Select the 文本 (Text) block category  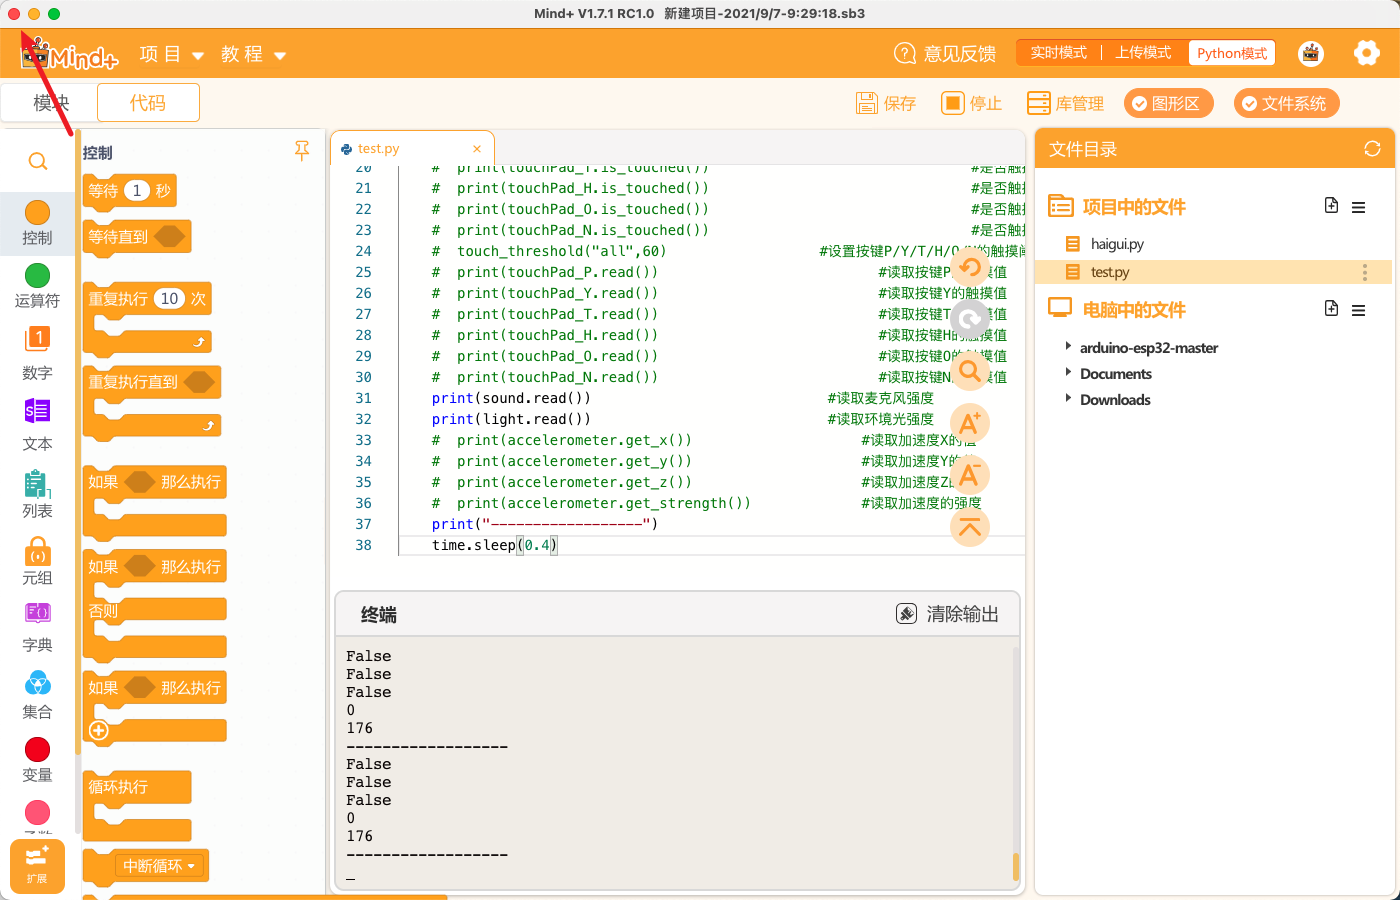(37, 425)
